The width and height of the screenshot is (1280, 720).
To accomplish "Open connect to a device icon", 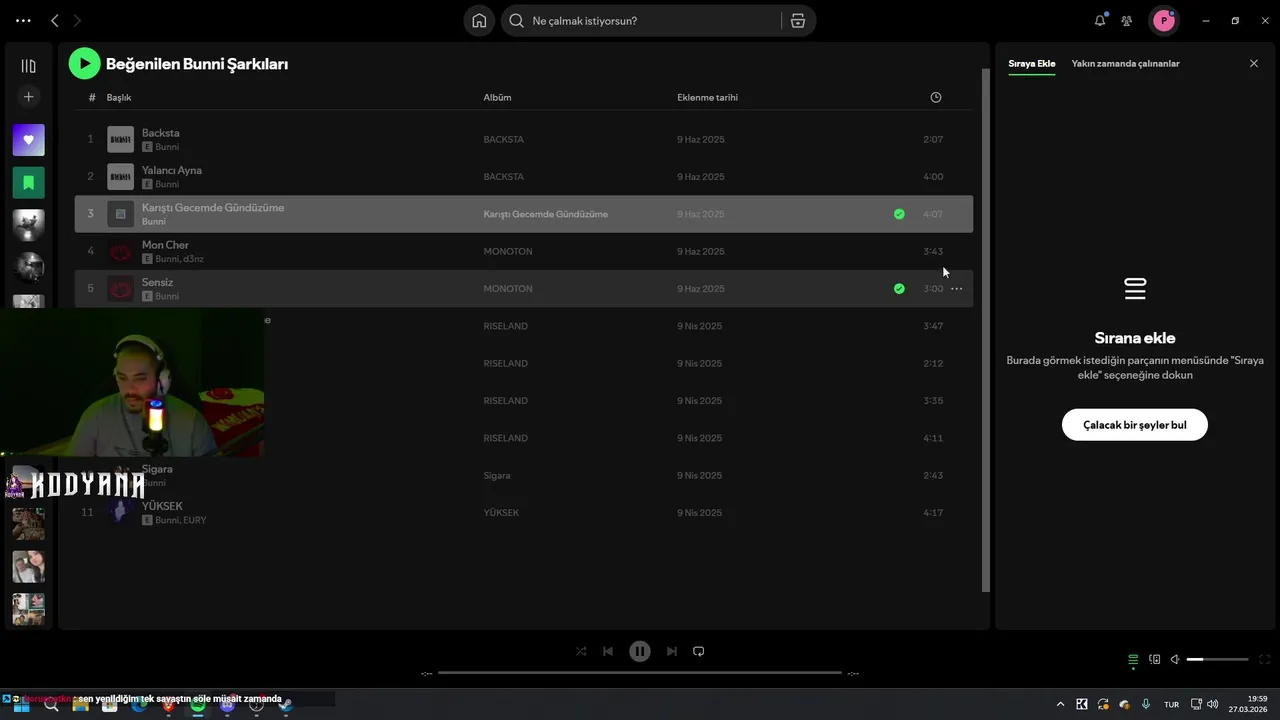I will [1155, 659].
